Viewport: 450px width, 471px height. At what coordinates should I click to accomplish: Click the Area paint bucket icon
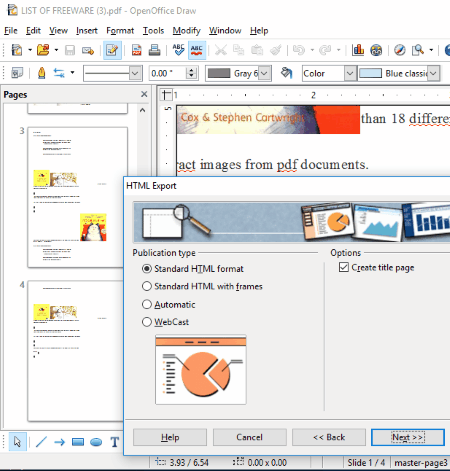pos(286,73)
